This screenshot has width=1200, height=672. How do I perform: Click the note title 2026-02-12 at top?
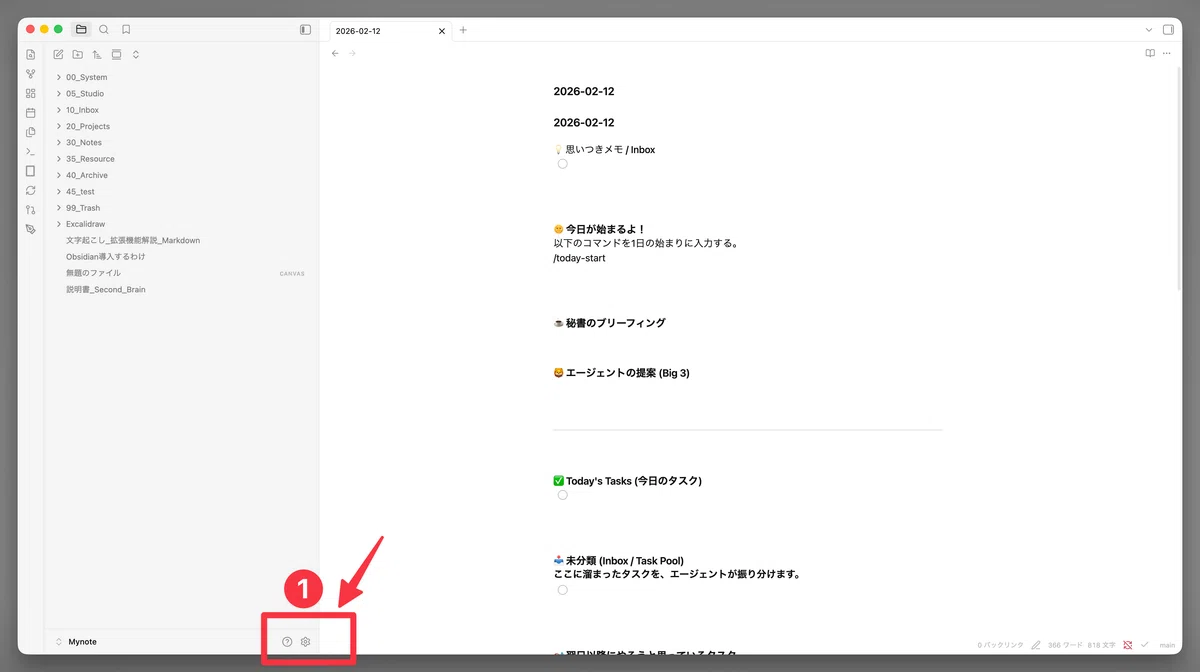584,91
